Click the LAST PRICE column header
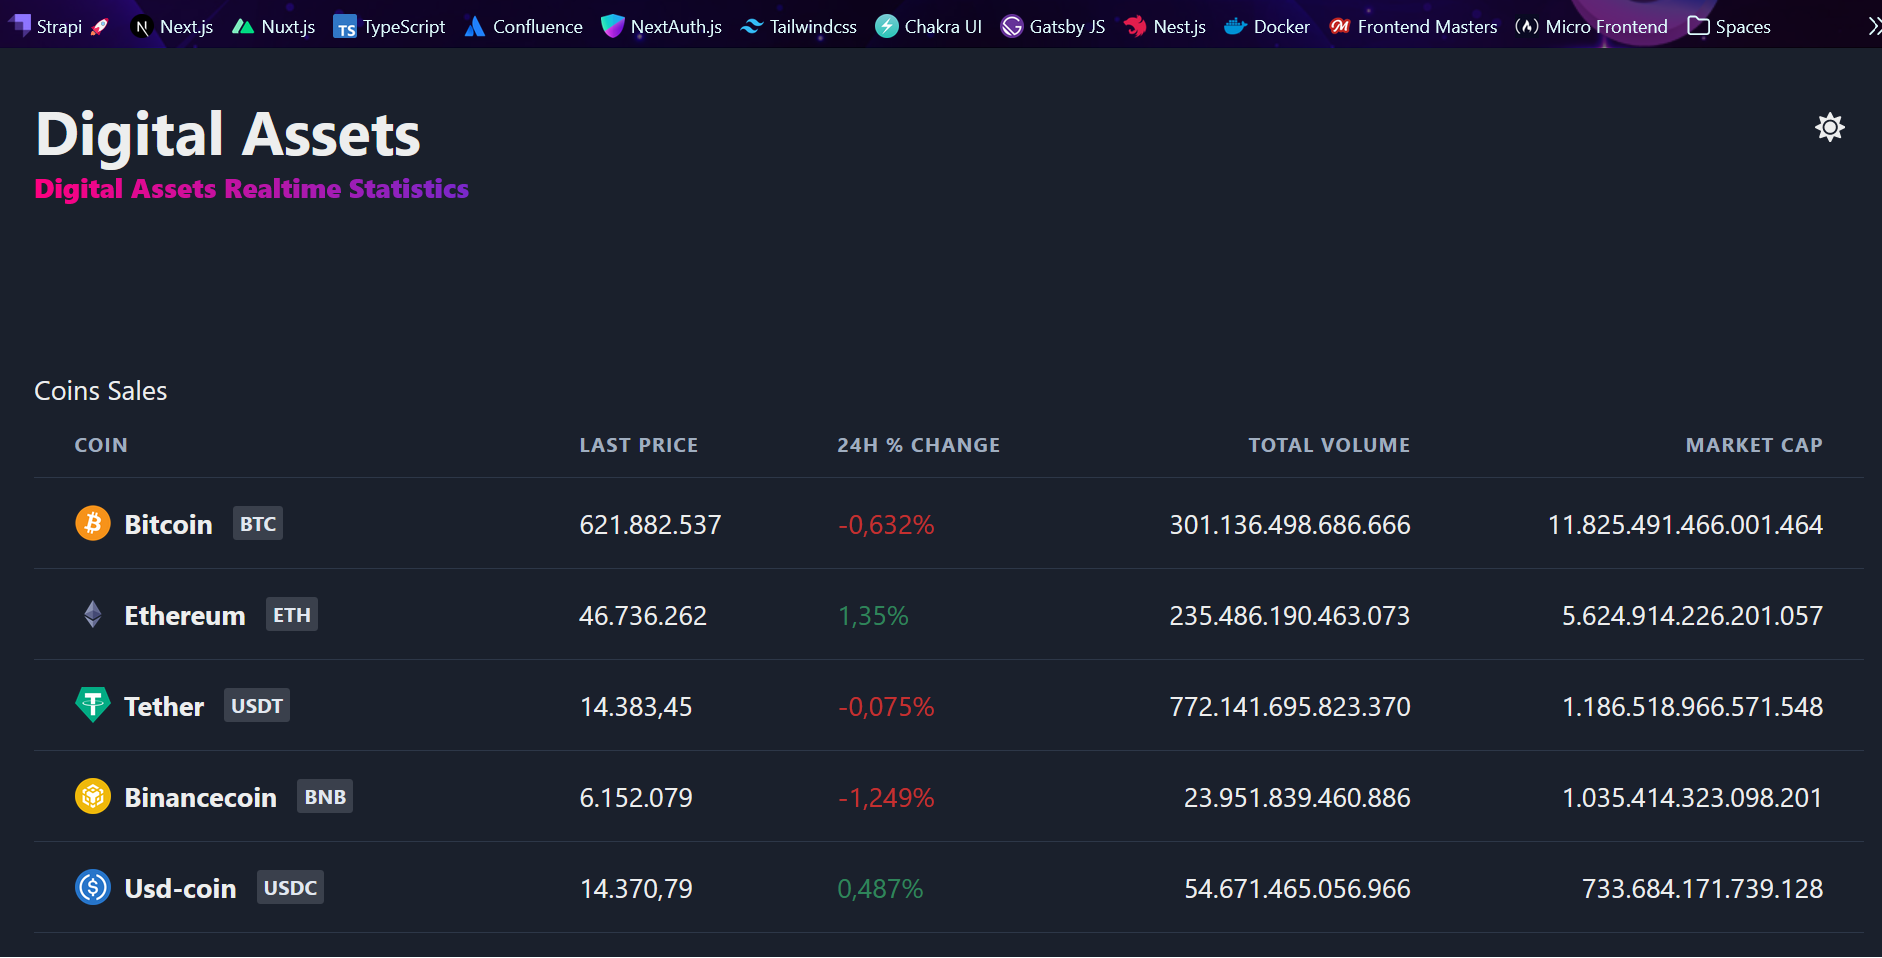1882x958 pixels. tap(639, 445)
